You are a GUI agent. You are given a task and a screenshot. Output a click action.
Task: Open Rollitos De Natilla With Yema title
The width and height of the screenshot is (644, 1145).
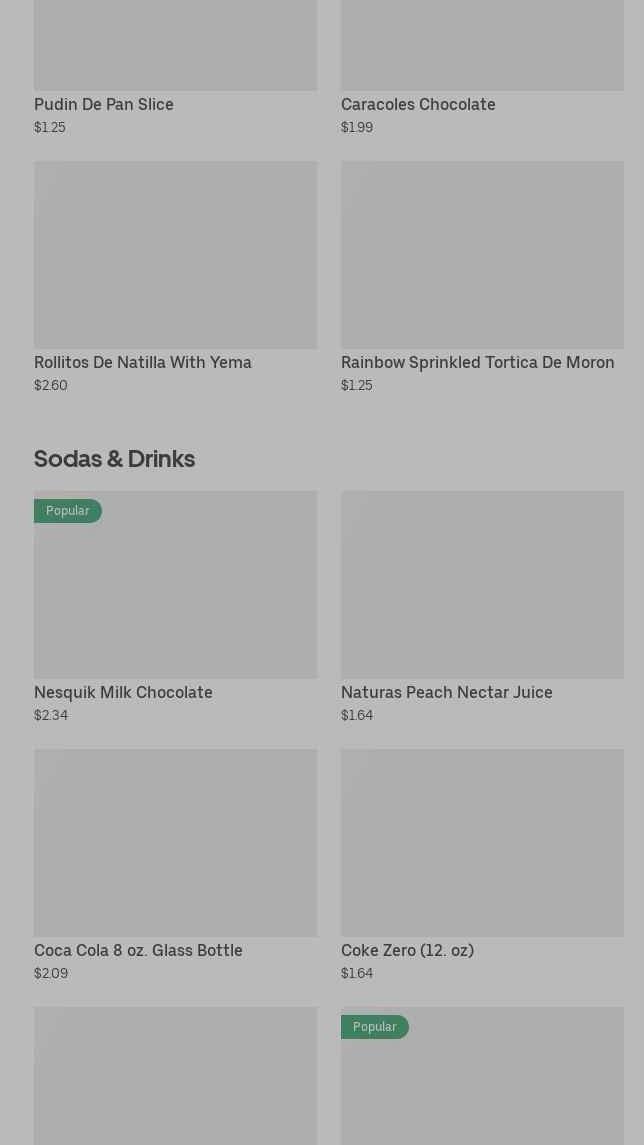click(x=143, y=362)
